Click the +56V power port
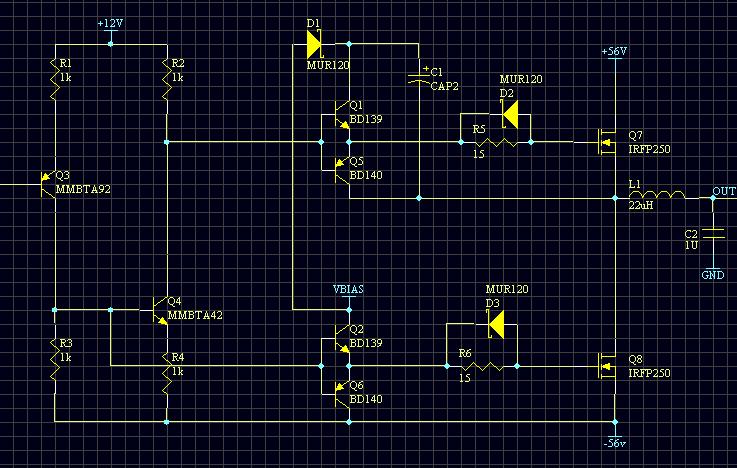Screen dimensions: 737x468 (614, 52)
